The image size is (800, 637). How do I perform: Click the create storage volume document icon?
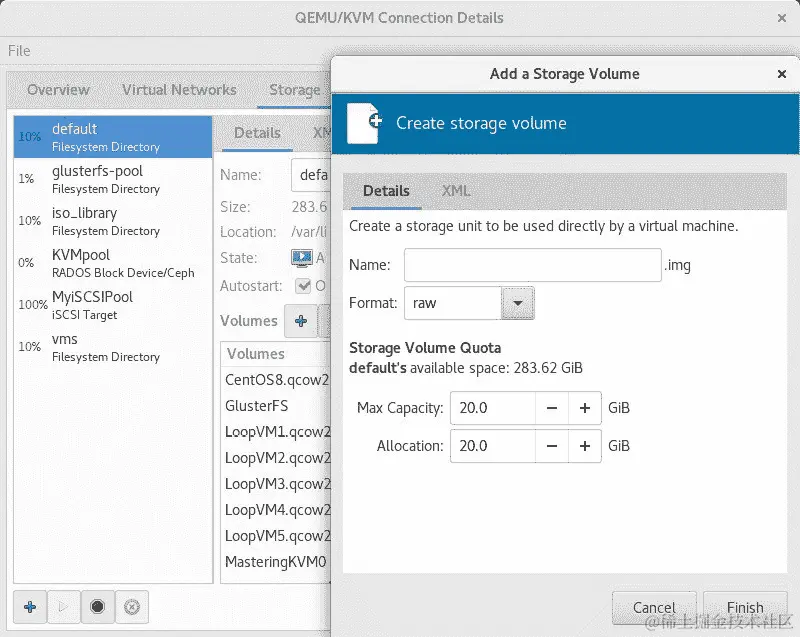click(364, 123)
